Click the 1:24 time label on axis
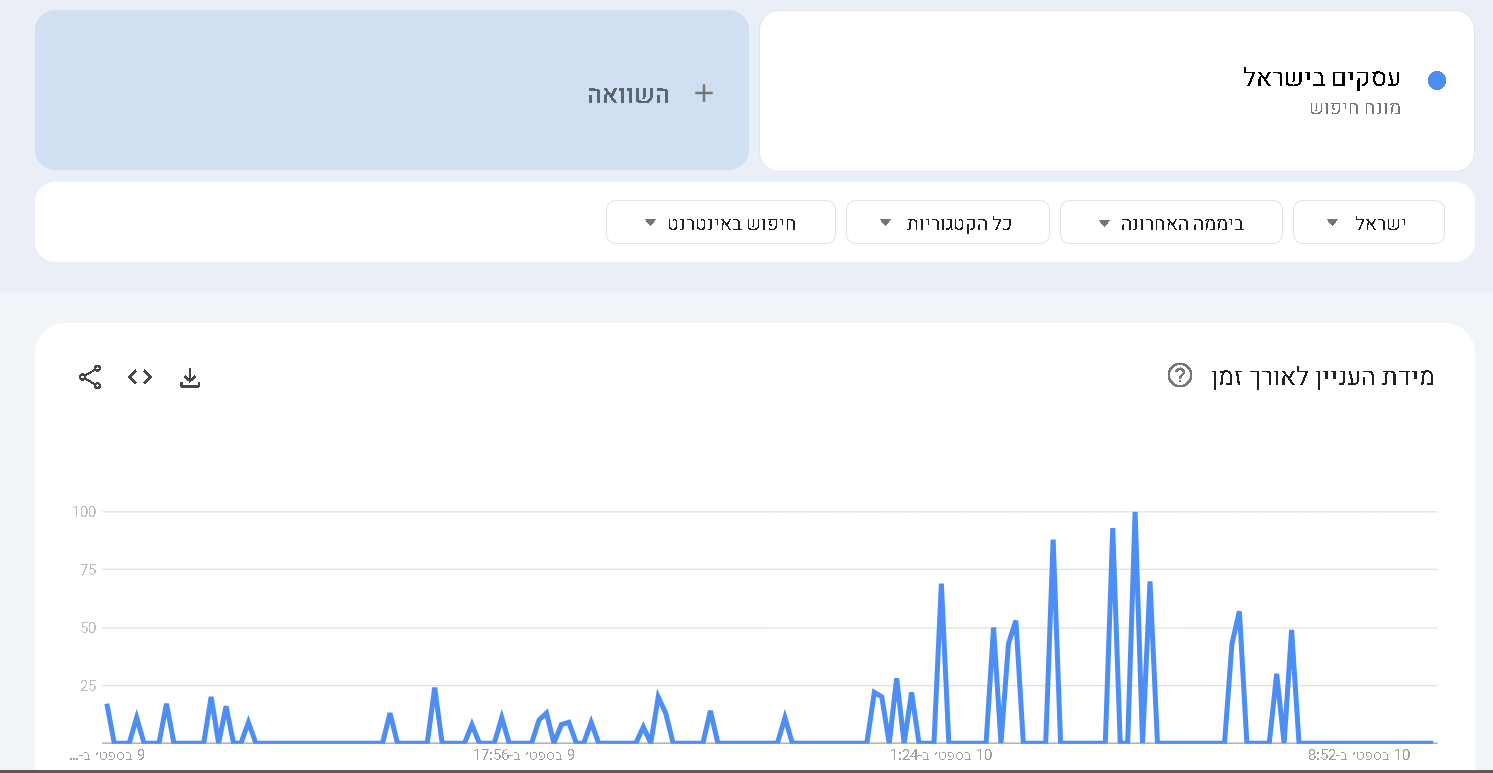1493x773 pixels. [941, 755]
